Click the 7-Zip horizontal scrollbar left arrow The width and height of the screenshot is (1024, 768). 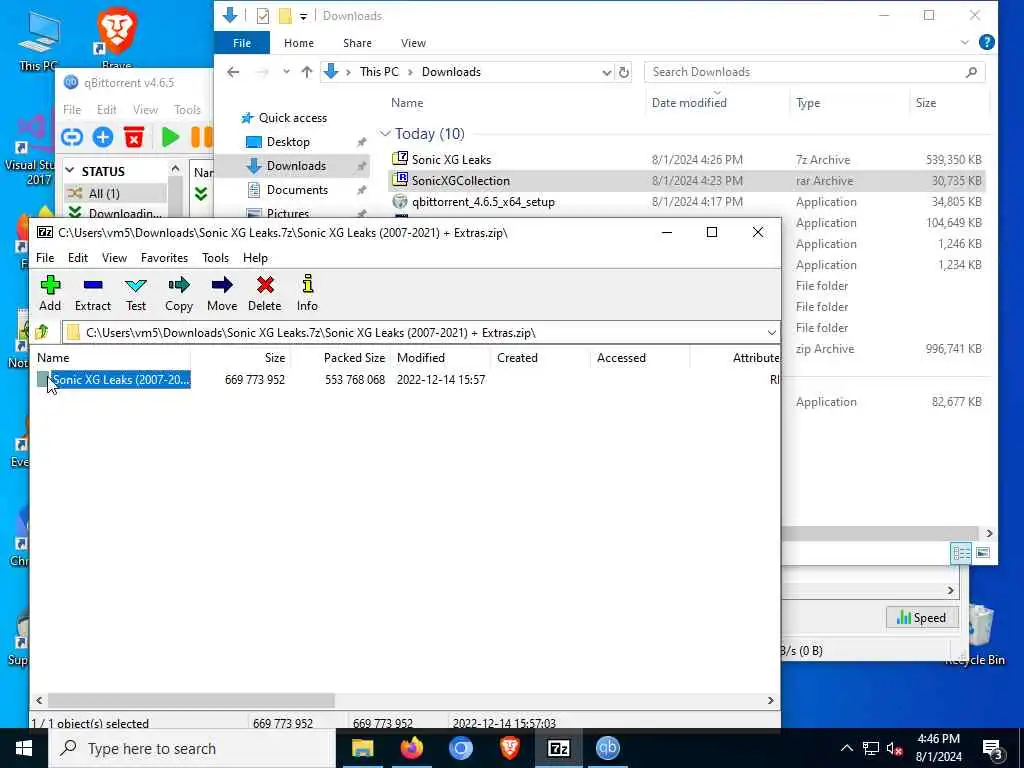[x=39, y=700]
